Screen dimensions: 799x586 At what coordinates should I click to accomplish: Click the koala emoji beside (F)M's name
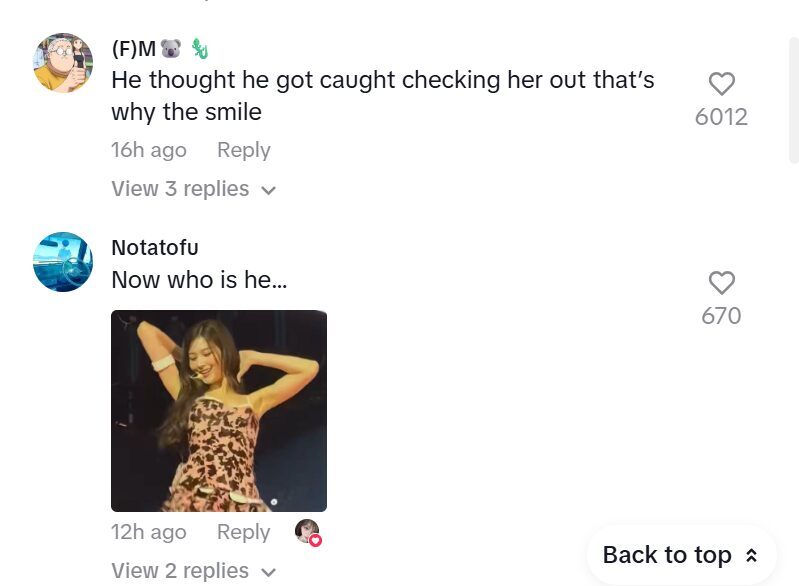tap(171, 49)
